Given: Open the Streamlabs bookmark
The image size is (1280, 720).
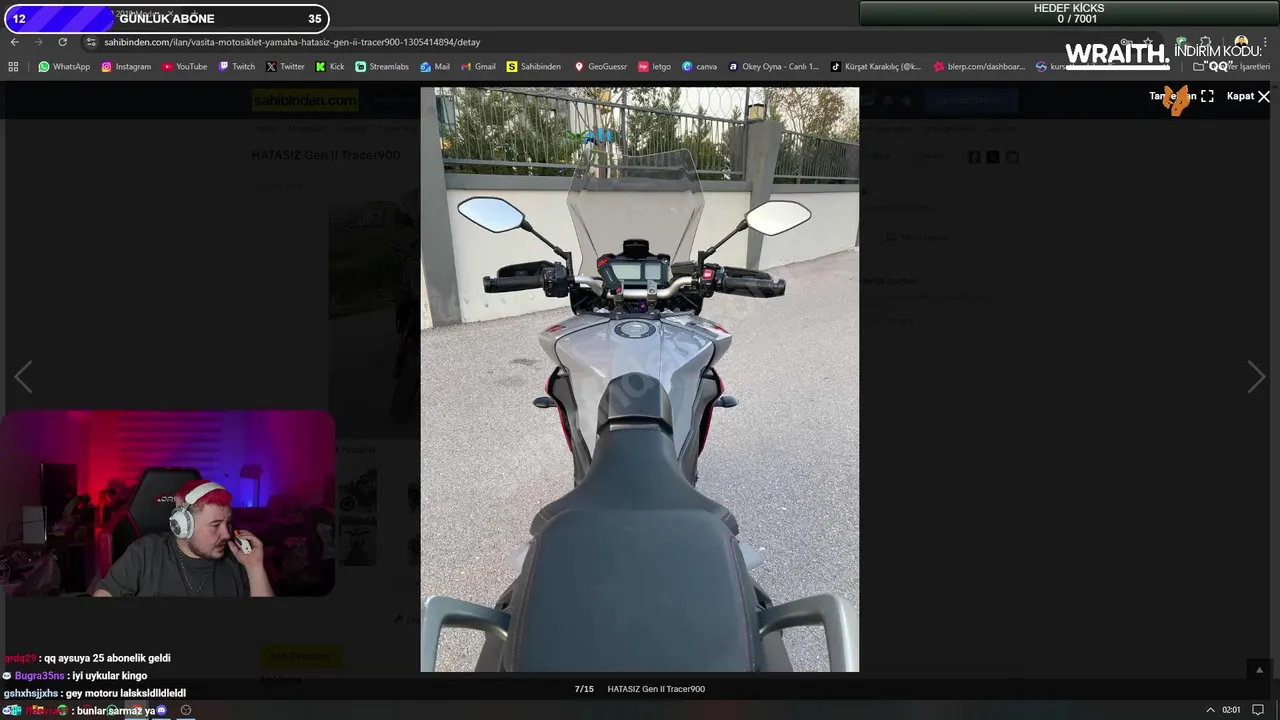Looking at the screenshot, I should [x=382, y=67].
